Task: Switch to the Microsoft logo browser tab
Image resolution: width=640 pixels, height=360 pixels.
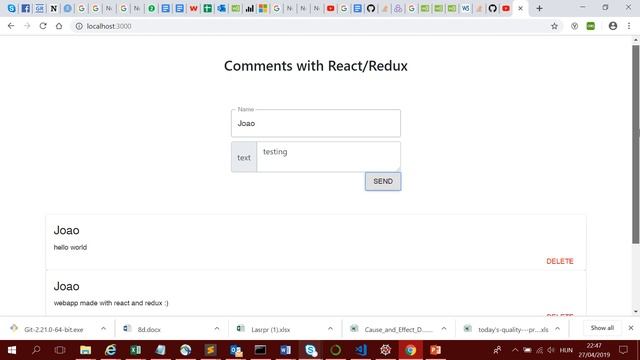Action: [x=263, y=8]
